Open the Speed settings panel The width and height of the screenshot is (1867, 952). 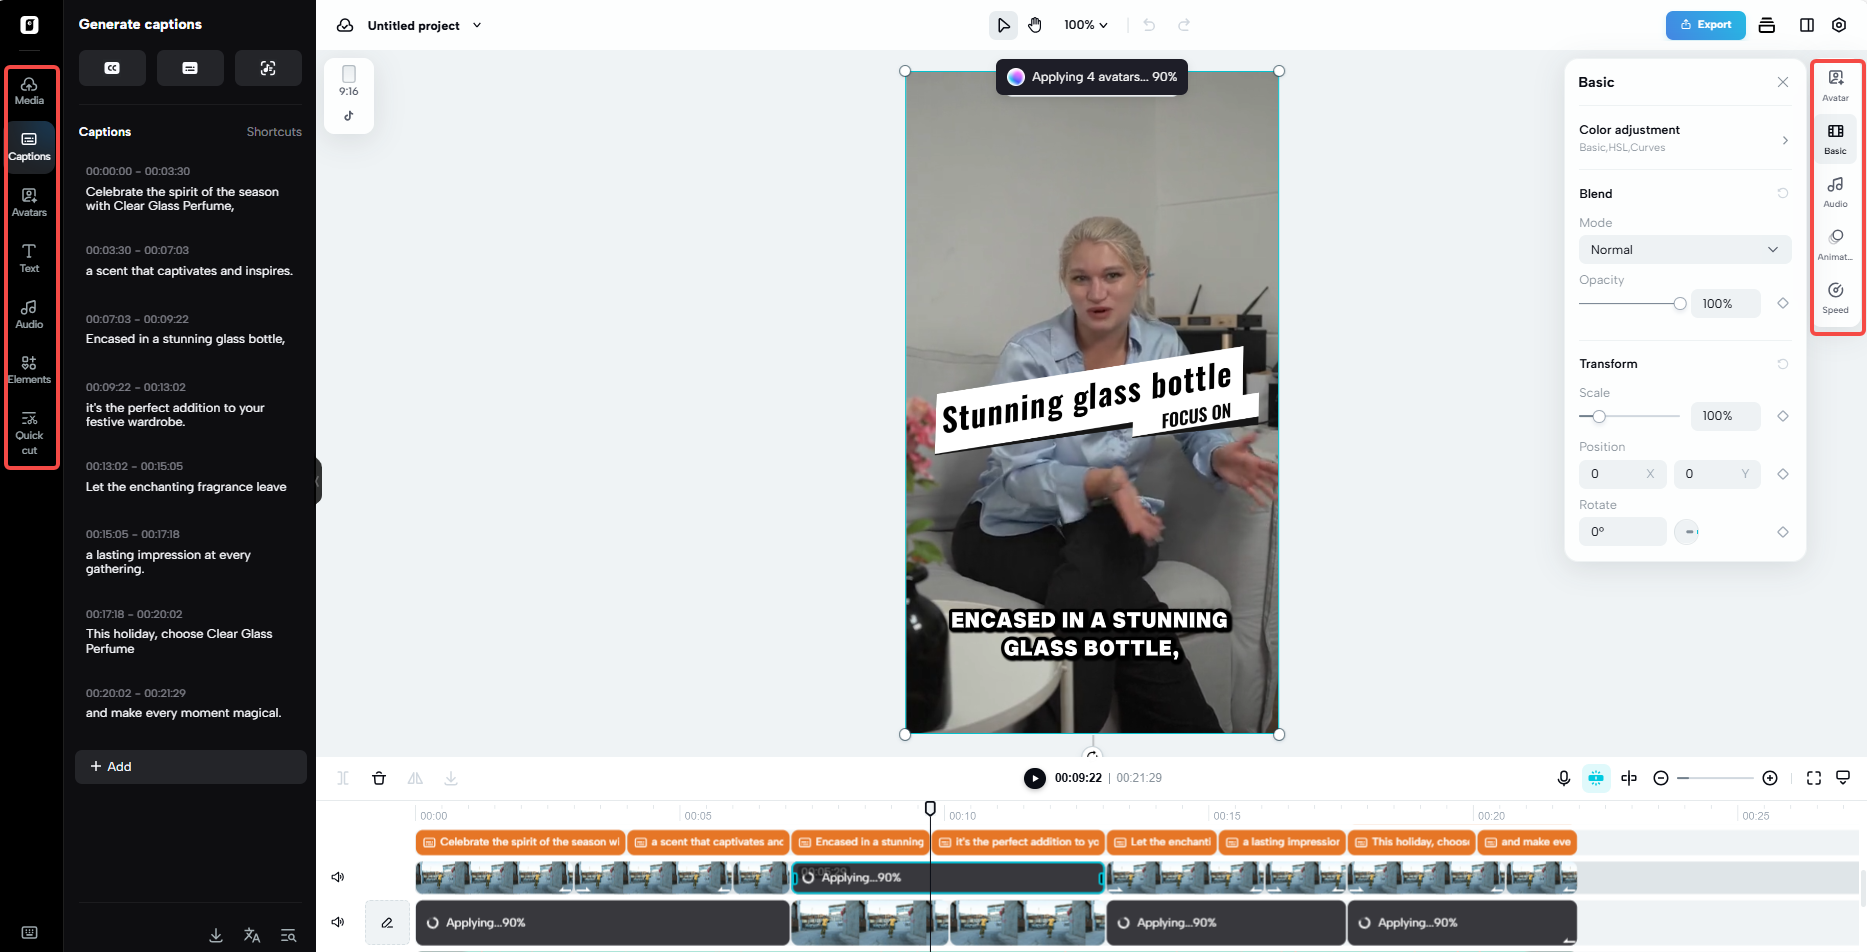tap(1836, 296)
